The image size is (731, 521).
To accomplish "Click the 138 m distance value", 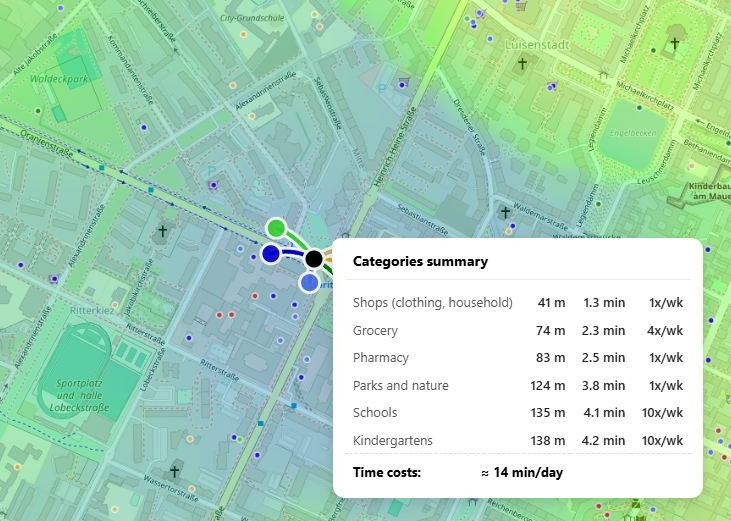I will (x=547, y=440).
